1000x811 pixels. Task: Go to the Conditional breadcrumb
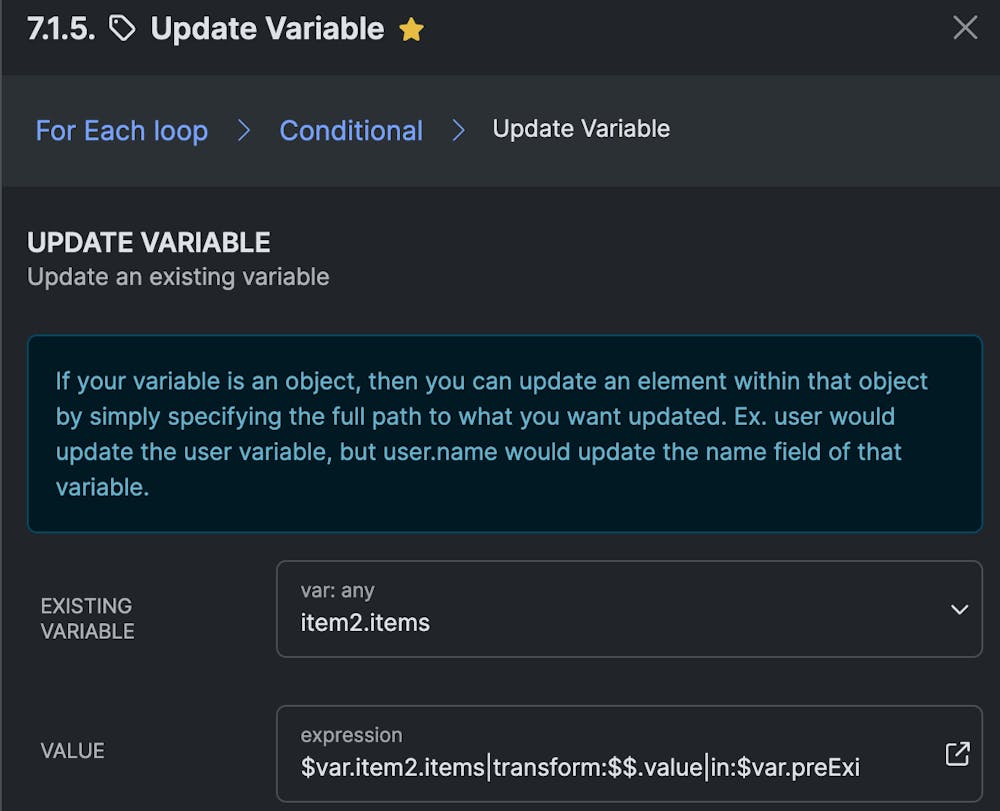351,130
